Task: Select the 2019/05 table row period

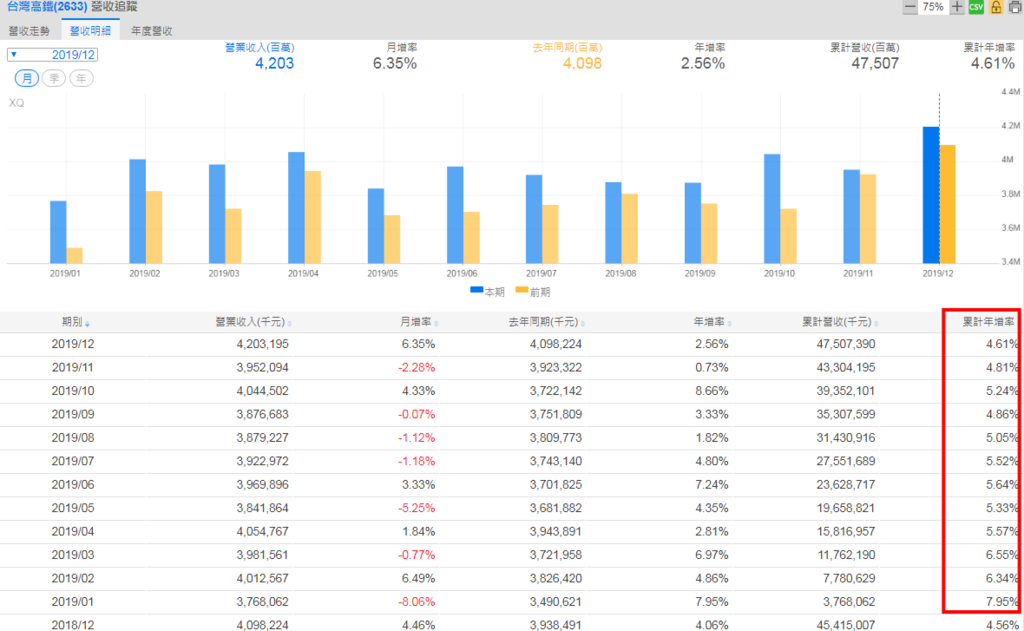Action: pyautogui.click(x=72, y=508)
